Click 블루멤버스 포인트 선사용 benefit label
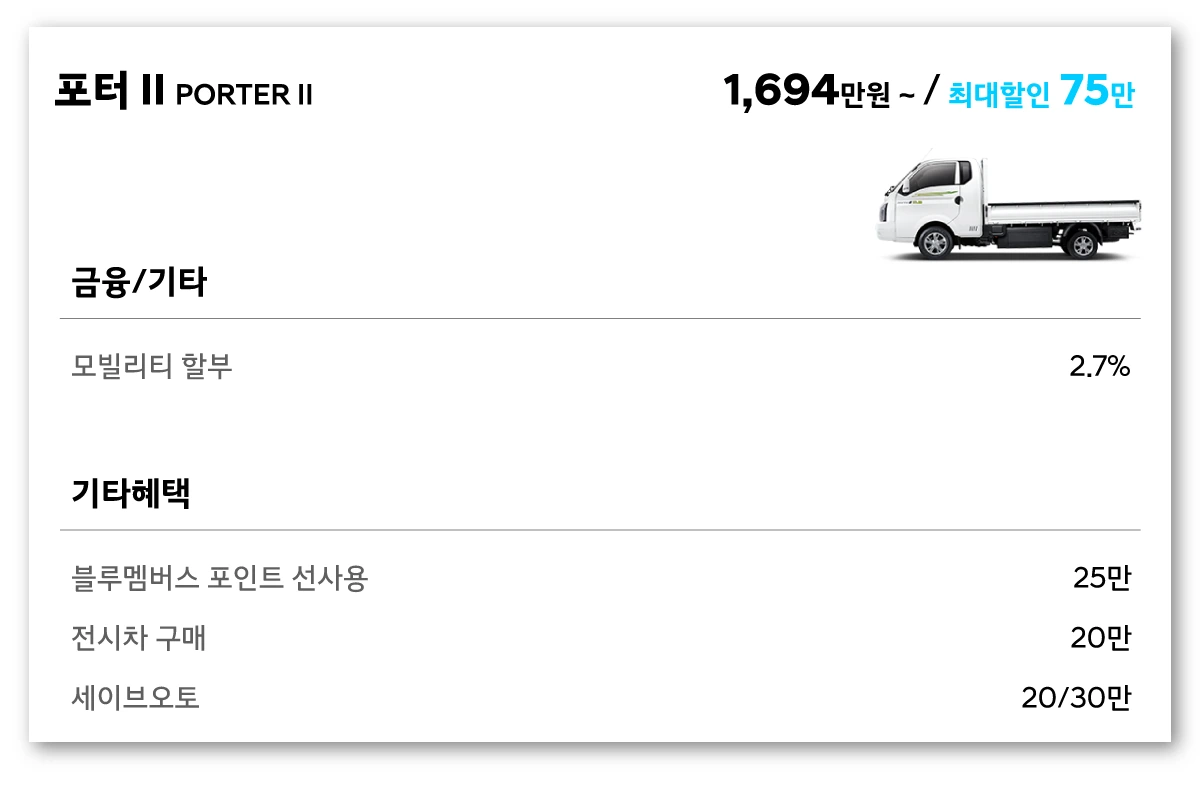The width and height of the screenshot is (1200, 795). [220, 578]
